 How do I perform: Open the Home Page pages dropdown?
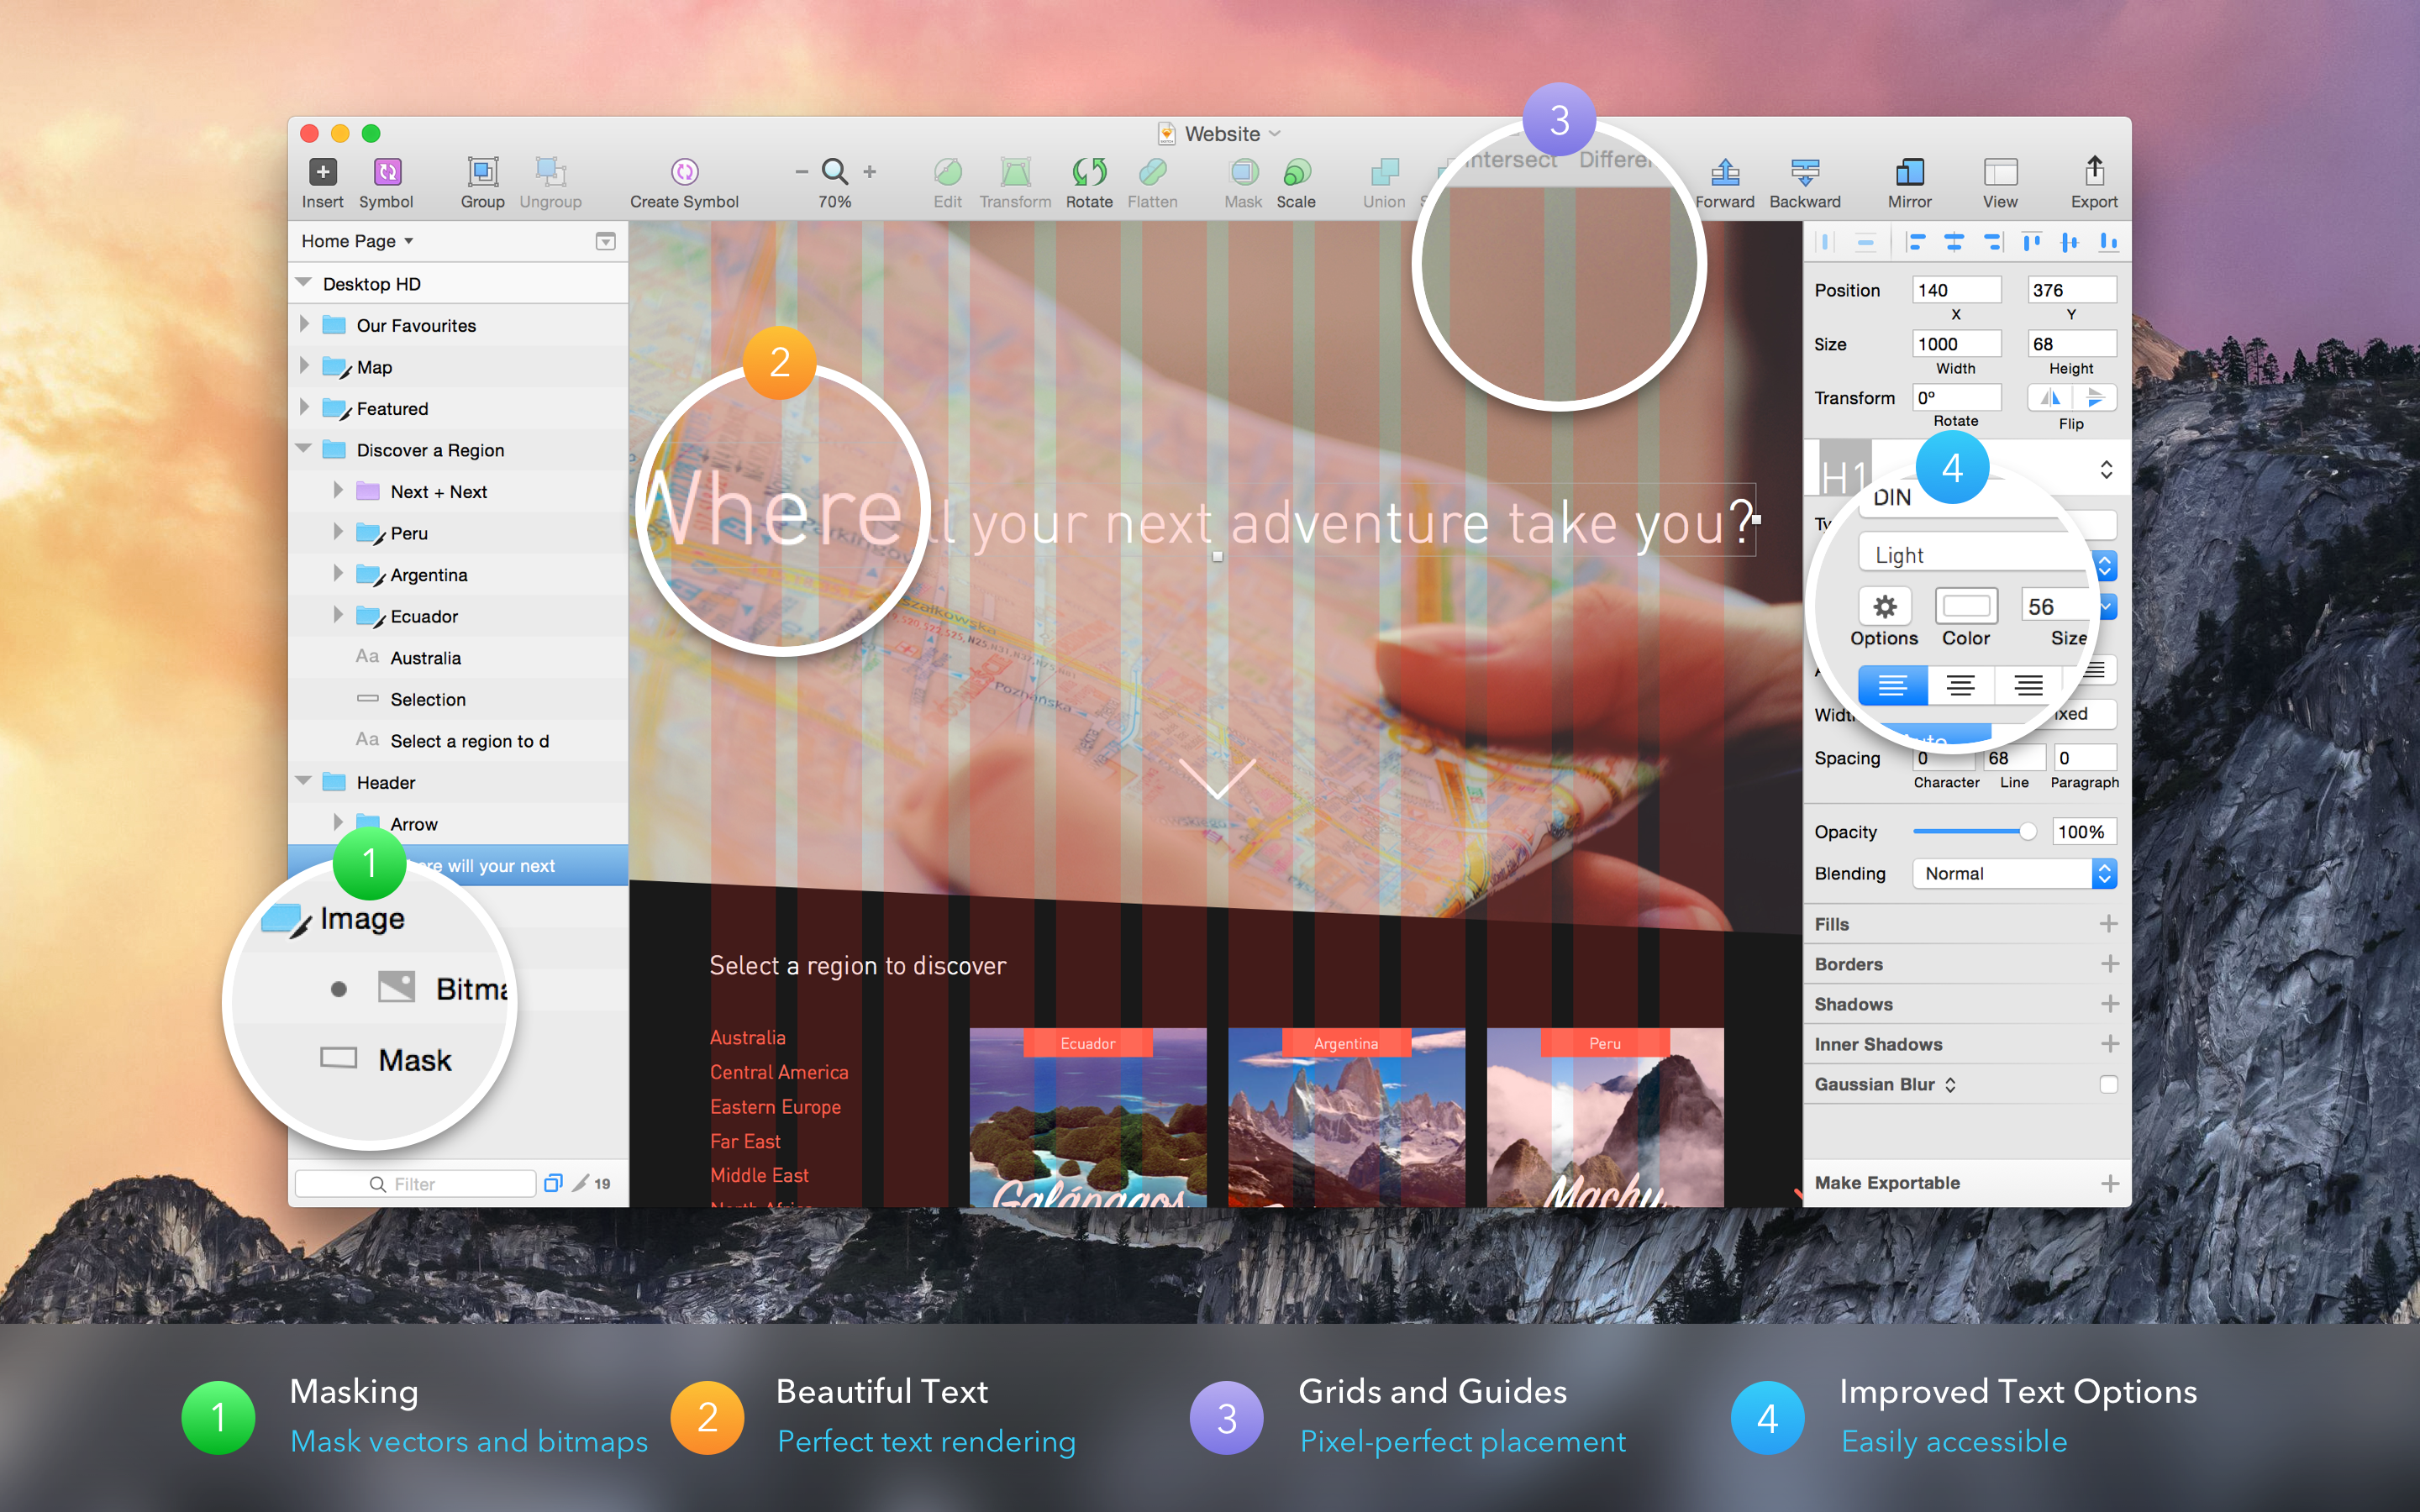(357, 241)
